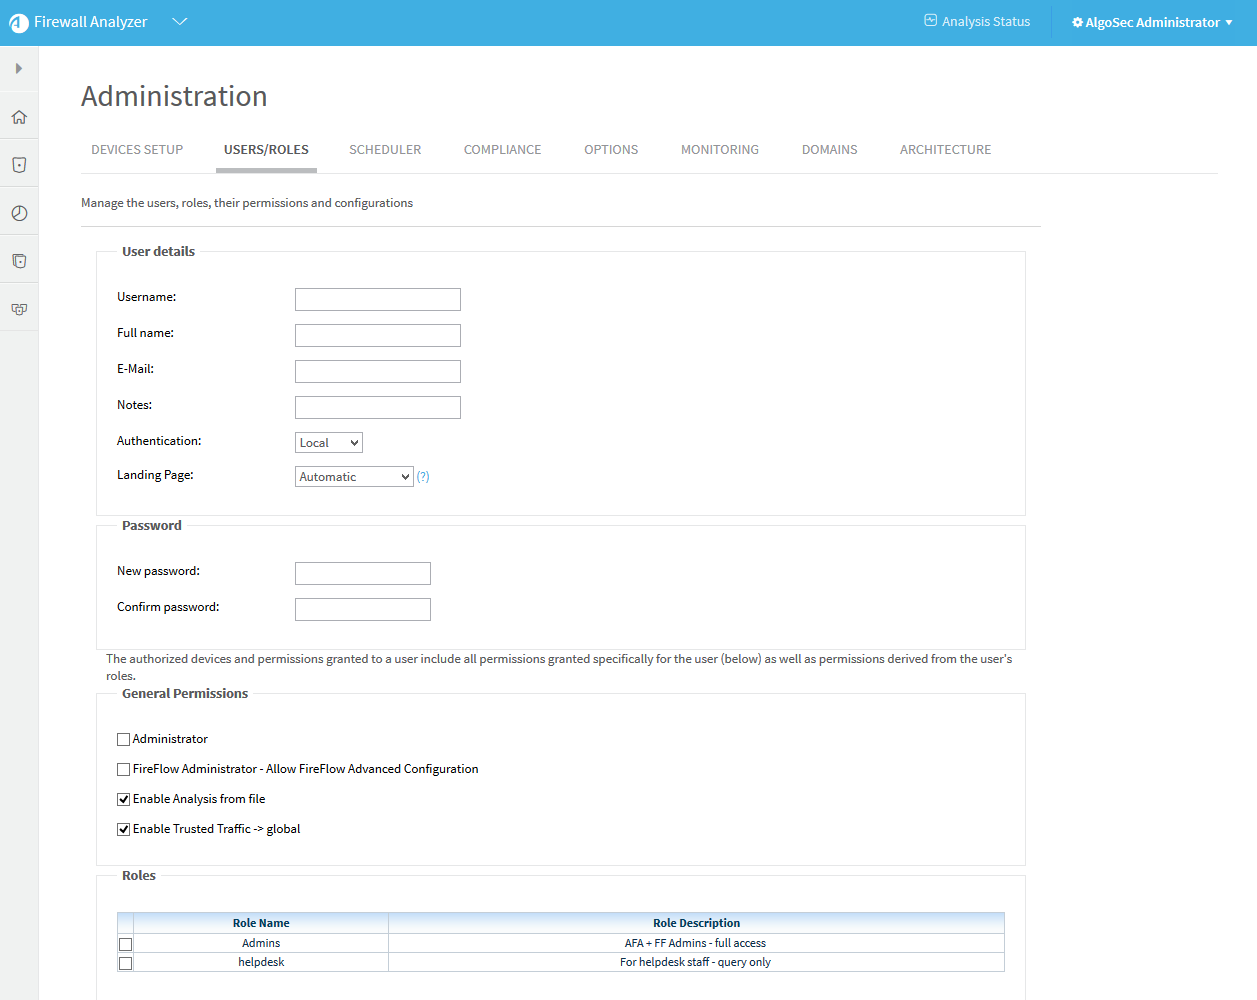
Task: Click the Analysis Status link
Action: click(x=985, y=22)
